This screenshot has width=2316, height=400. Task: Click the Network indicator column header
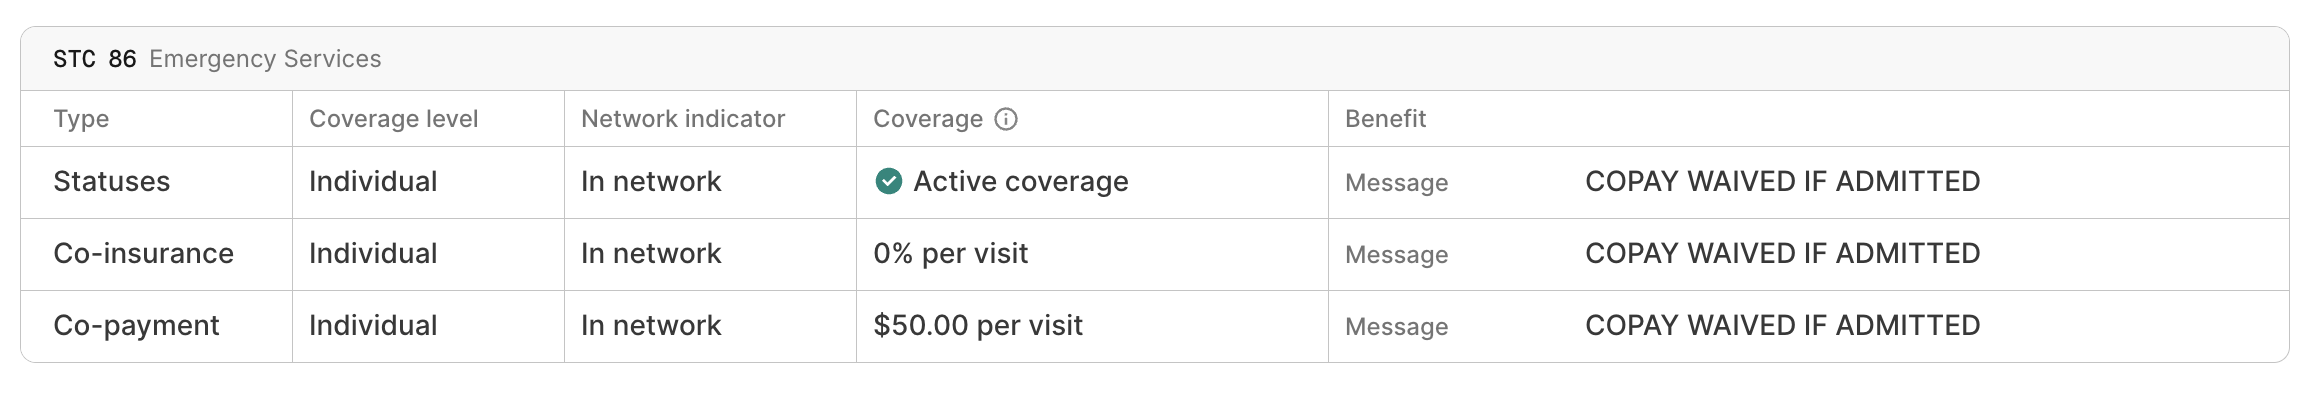pyautogui.click(x=683, y=119)
